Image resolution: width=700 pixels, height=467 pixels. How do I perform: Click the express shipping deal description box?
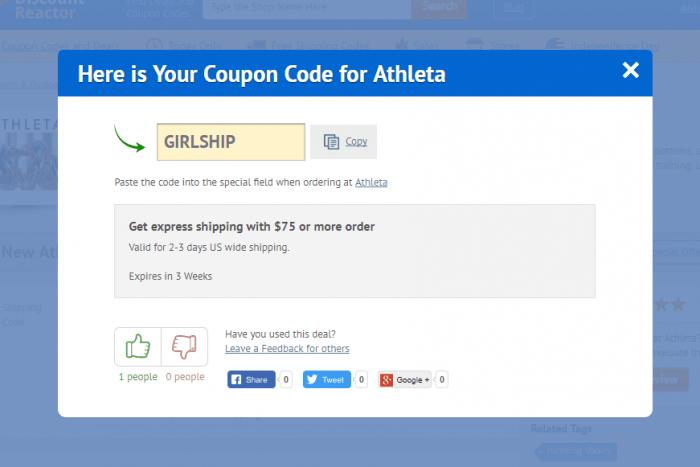coord(355,251)
